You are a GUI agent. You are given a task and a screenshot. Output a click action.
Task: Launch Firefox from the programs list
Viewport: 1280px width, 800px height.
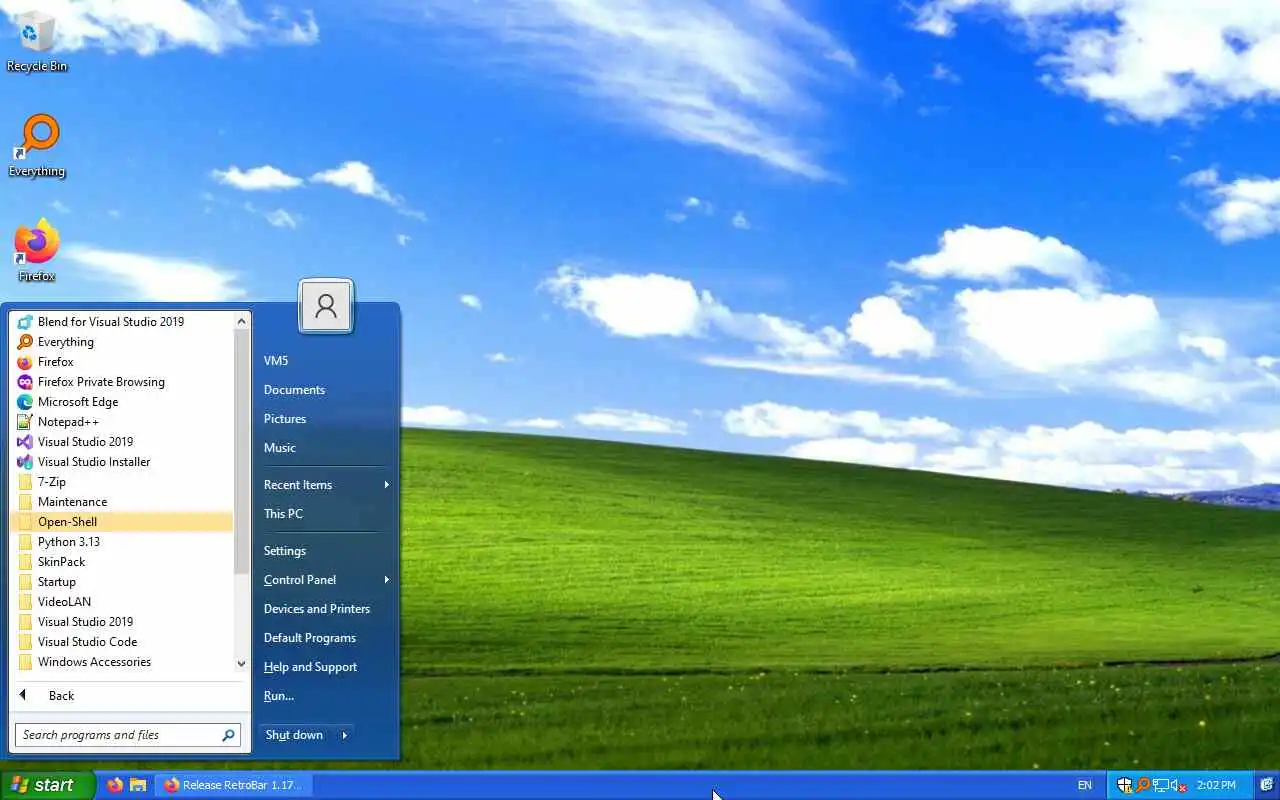point(122,362)
